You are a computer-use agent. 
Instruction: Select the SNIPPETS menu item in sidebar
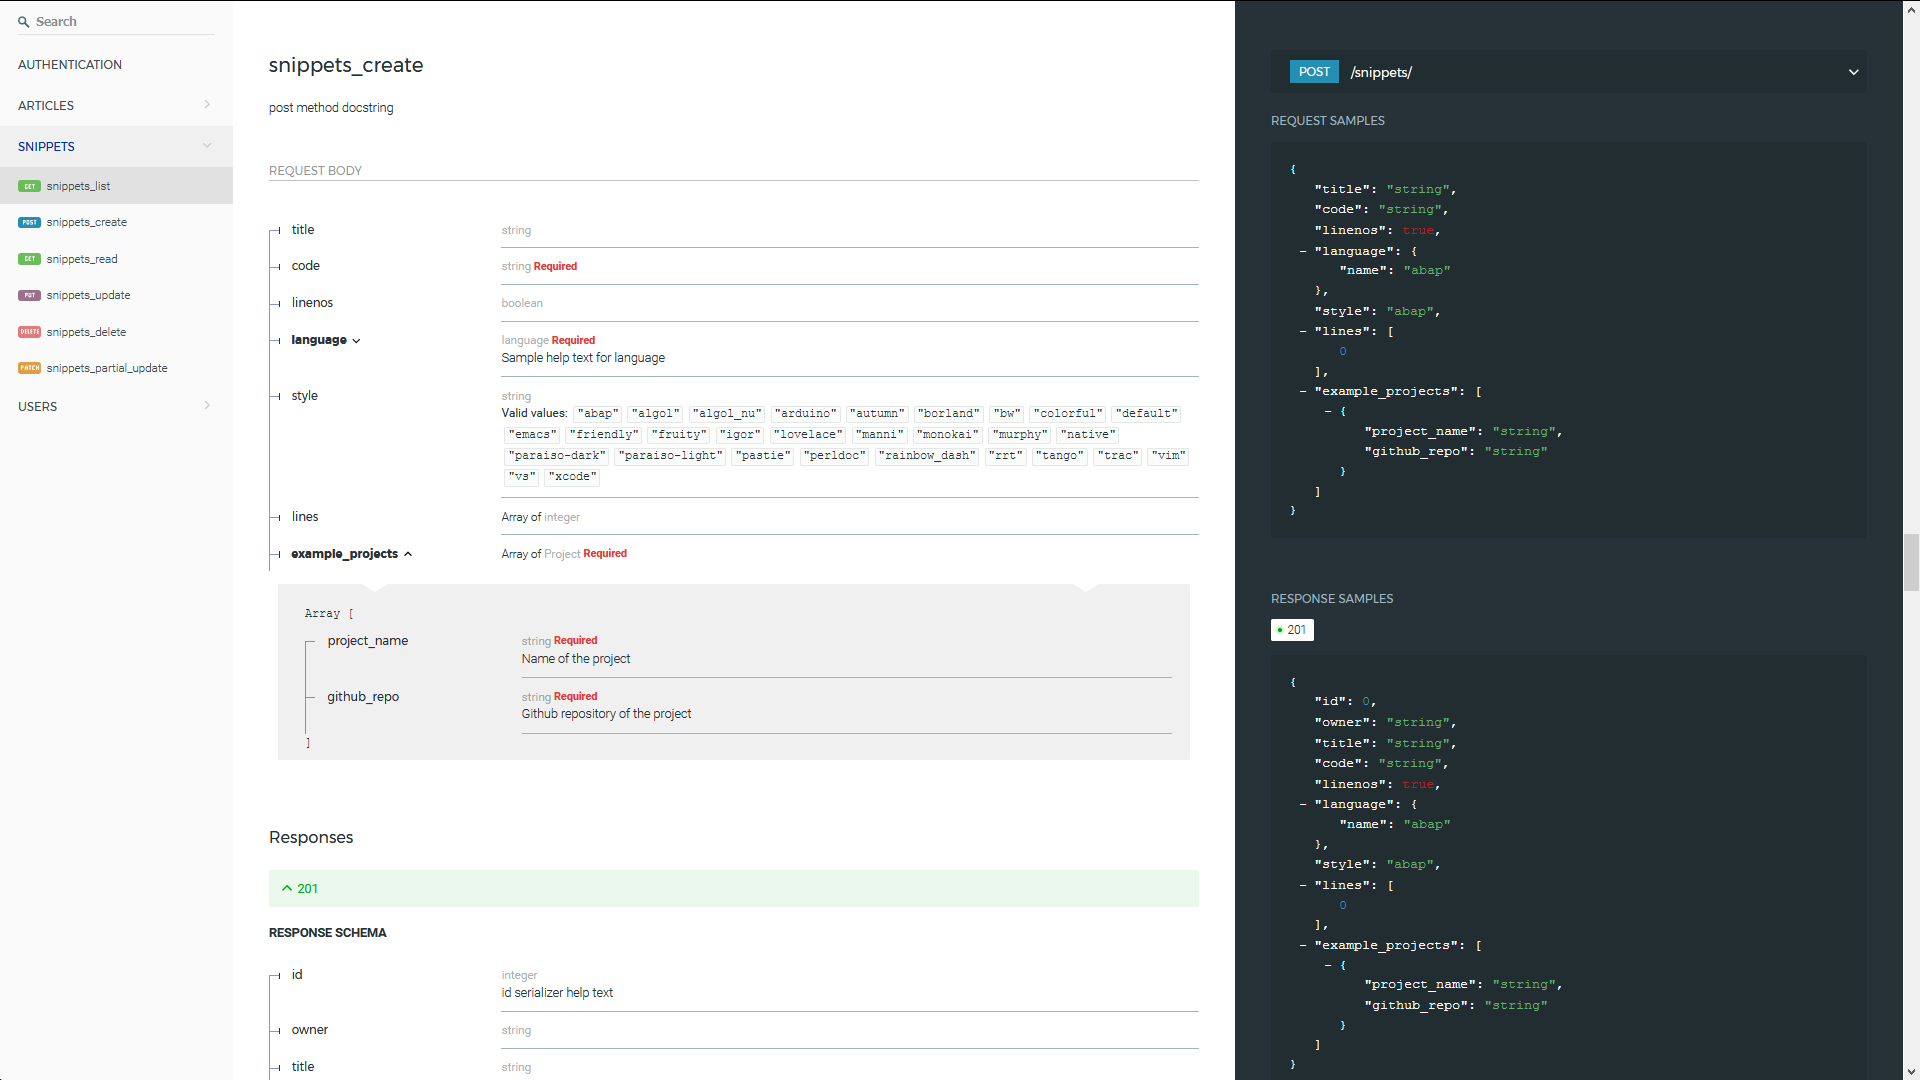pyautogui.click(x=46, y=146)
